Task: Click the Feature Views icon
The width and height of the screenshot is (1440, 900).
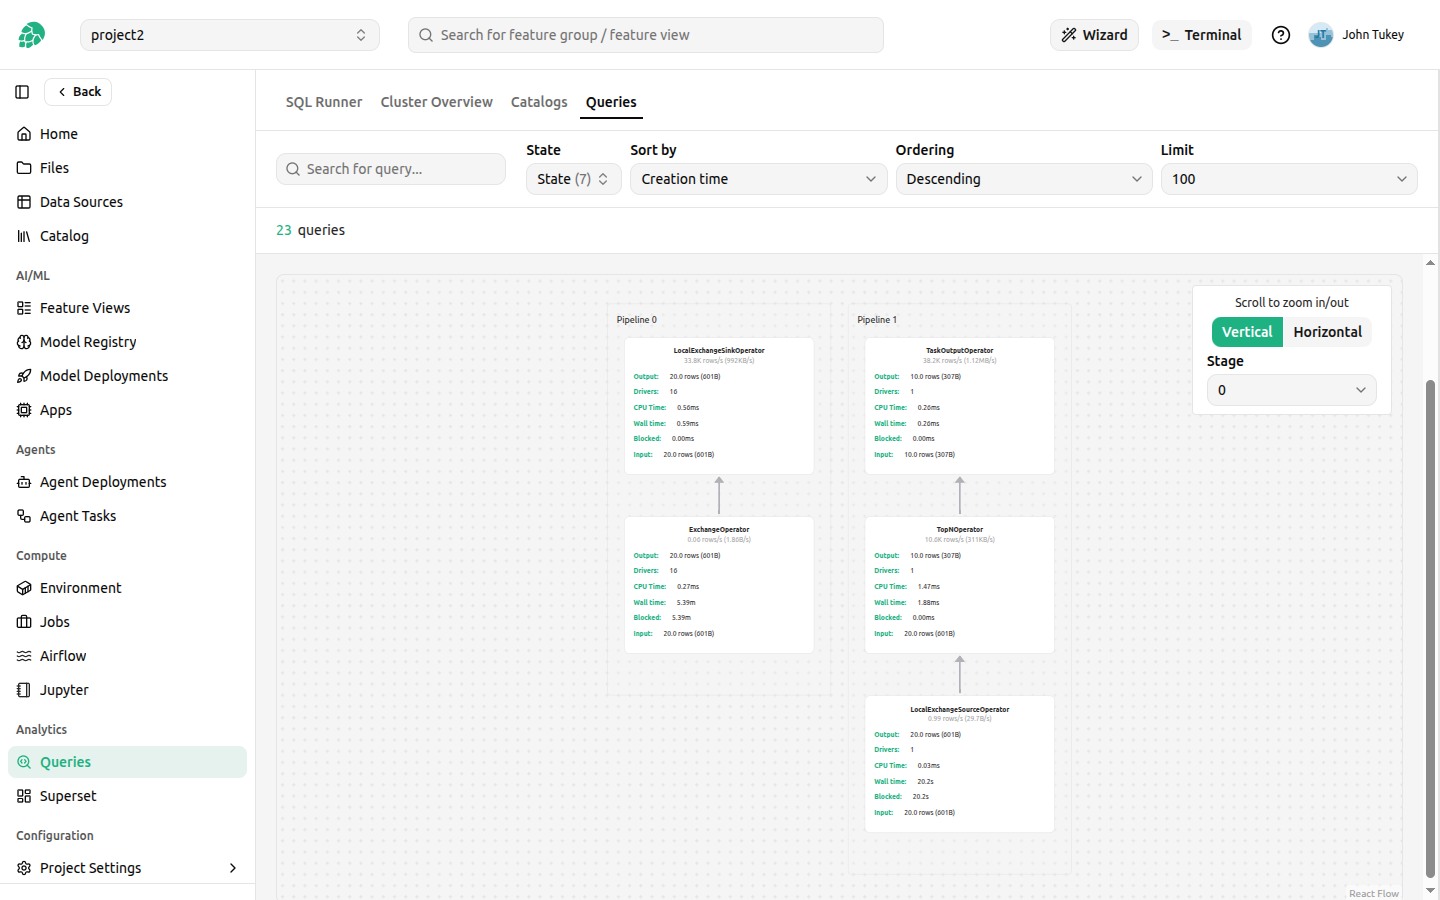Action: (24, 308)
